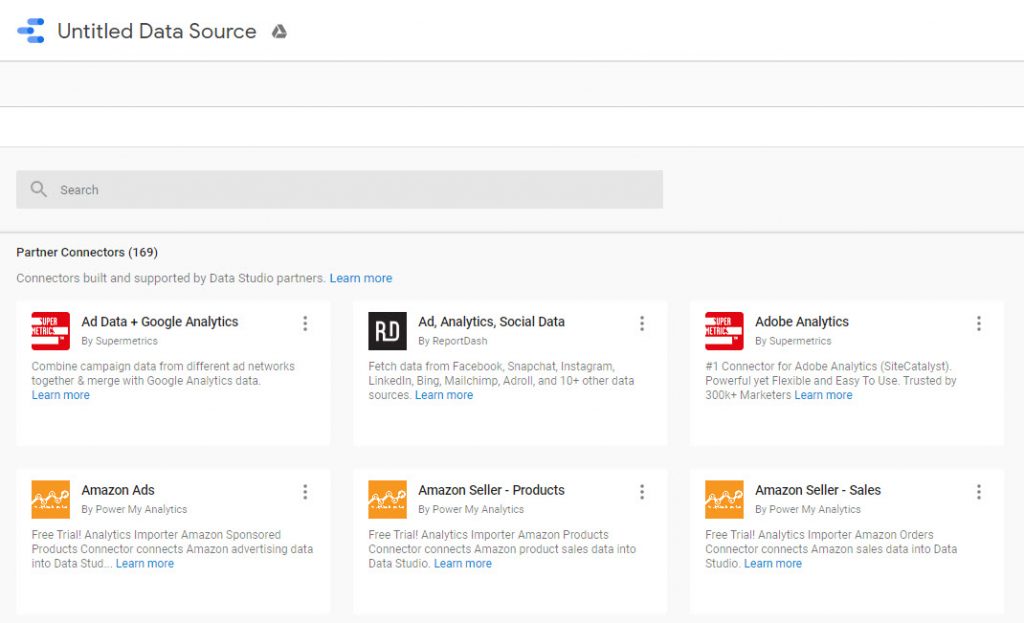This screenshot has height=623, width=1024.
Task: Open Learn more link under Partner Connectors
Action: (x=360, y=278)
